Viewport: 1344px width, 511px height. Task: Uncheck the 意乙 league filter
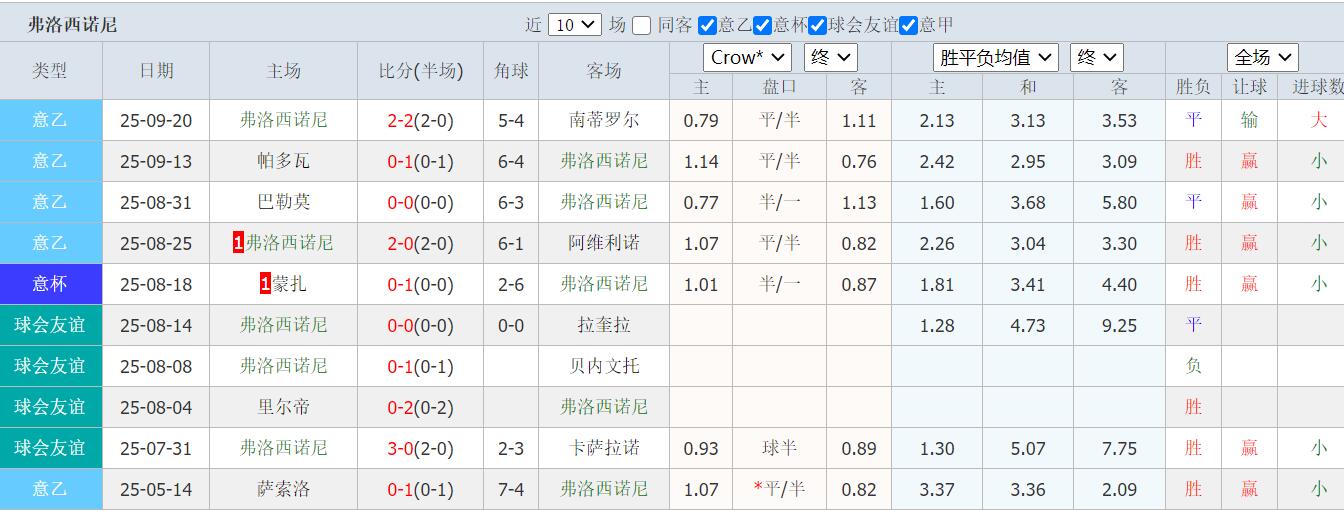pyautogui.click(x=707, y=25)
